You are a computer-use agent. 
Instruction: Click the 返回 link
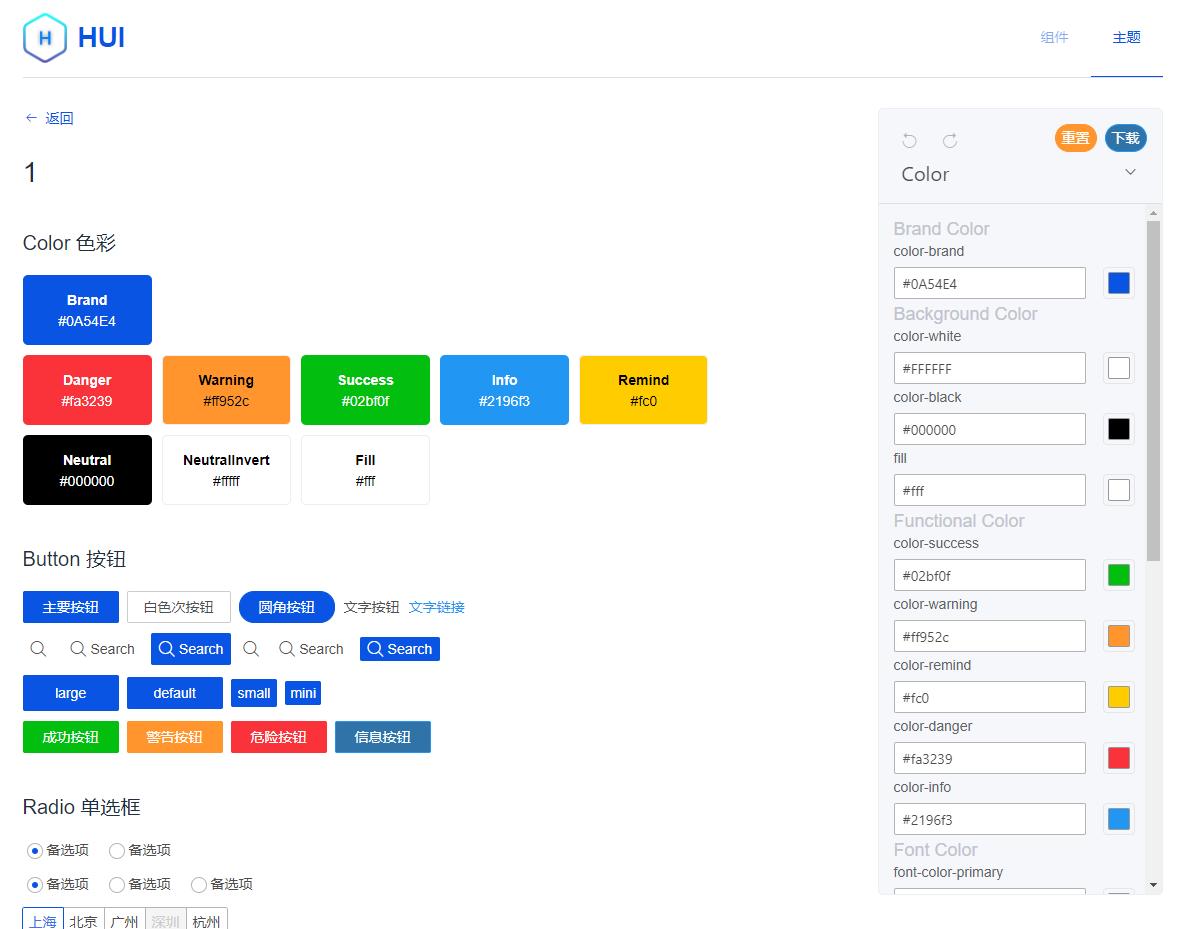(57, 118)
